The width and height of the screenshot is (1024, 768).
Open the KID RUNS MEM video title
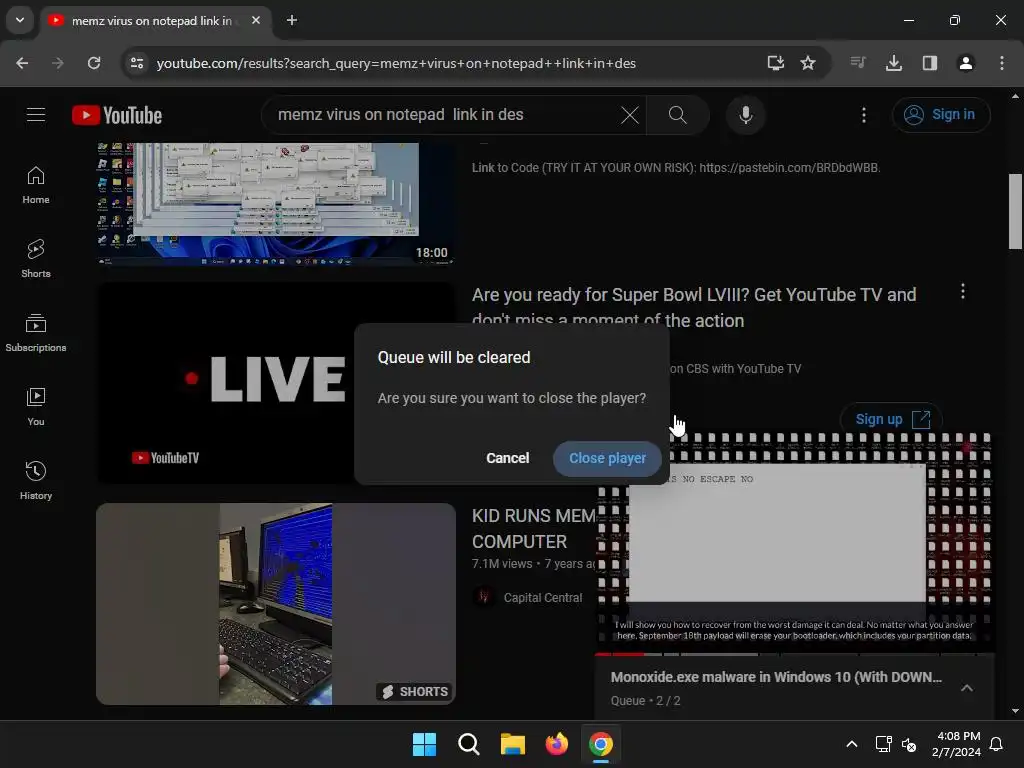(x=534, y=529)
